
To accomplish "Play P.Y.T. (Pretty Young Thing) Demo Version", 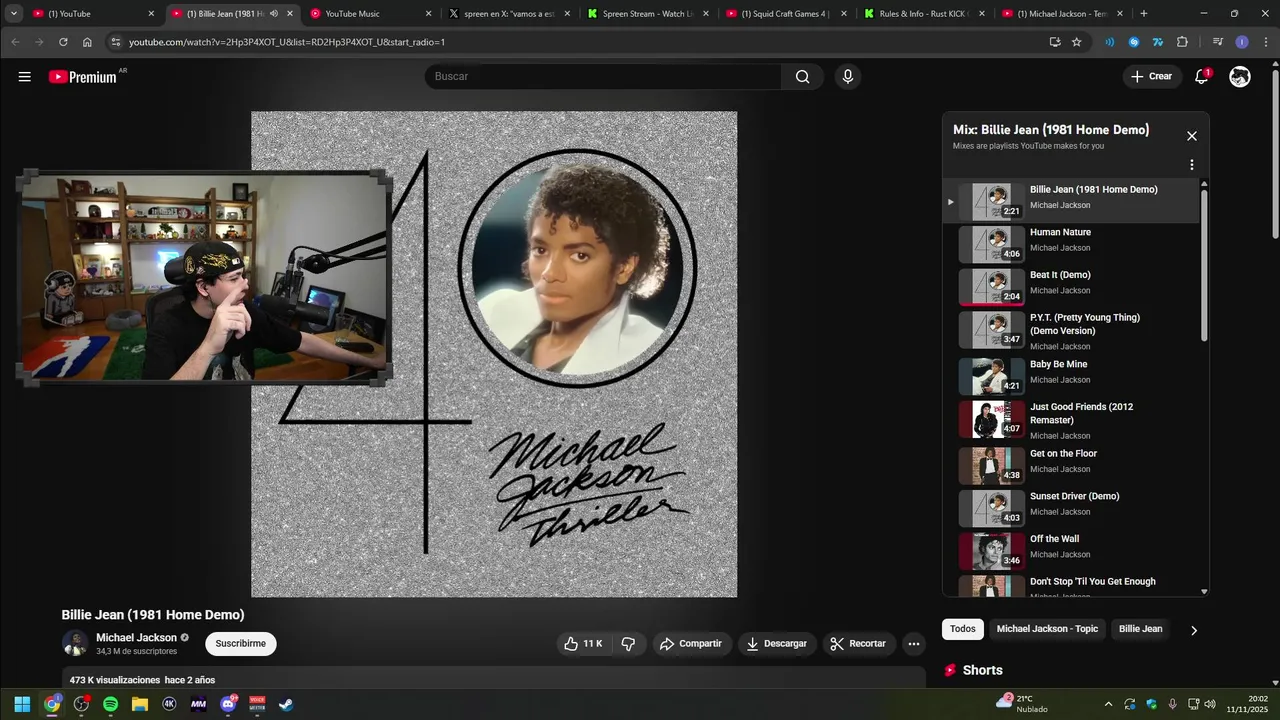I will click(1071, 330).
